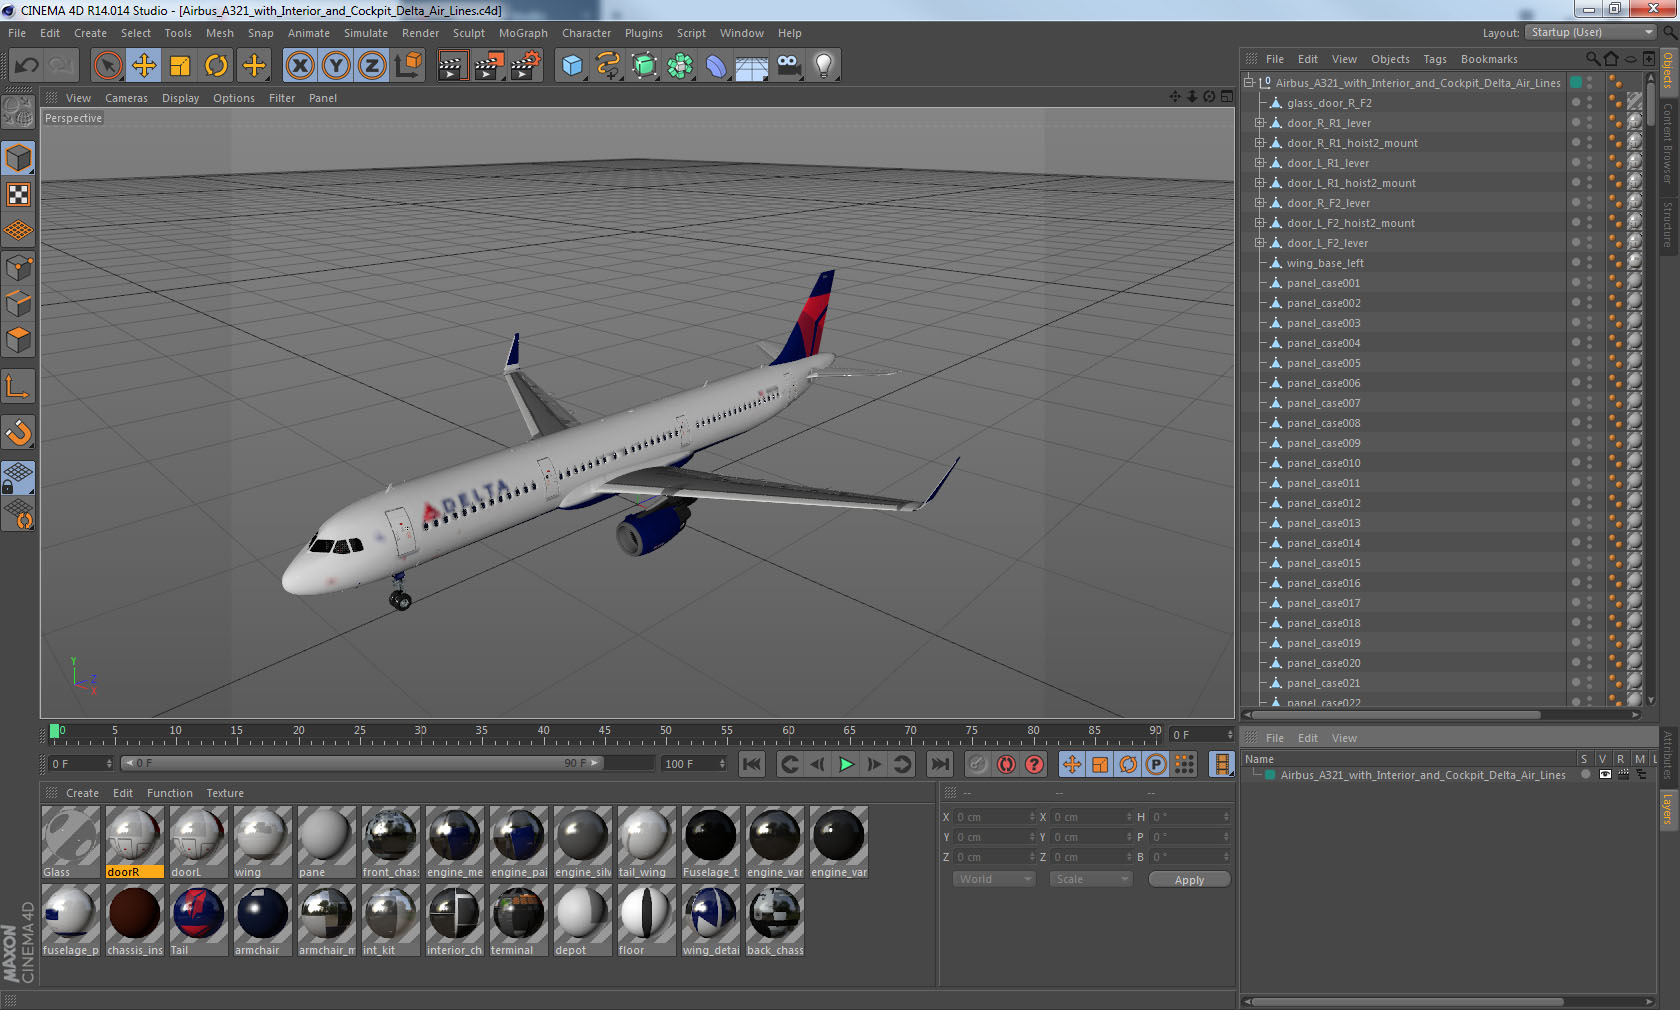This screenshot has height=1010, width=1680.
Task: Switch to Polygons mode
Action: pyautogui.click(x=18, y=340)
